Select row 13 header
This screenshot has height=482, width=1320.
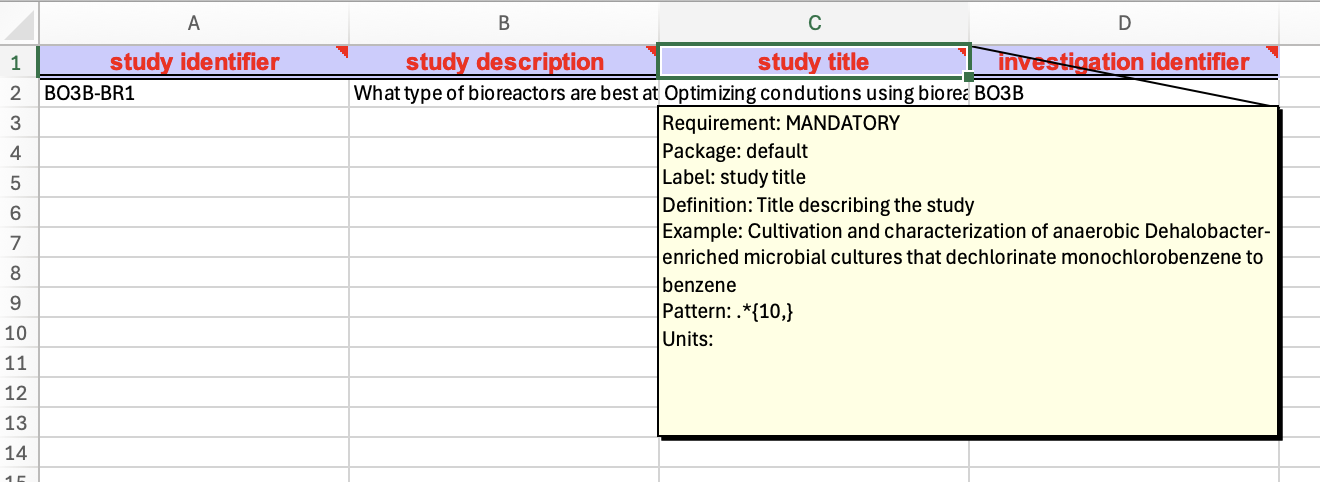click(17, 422)
